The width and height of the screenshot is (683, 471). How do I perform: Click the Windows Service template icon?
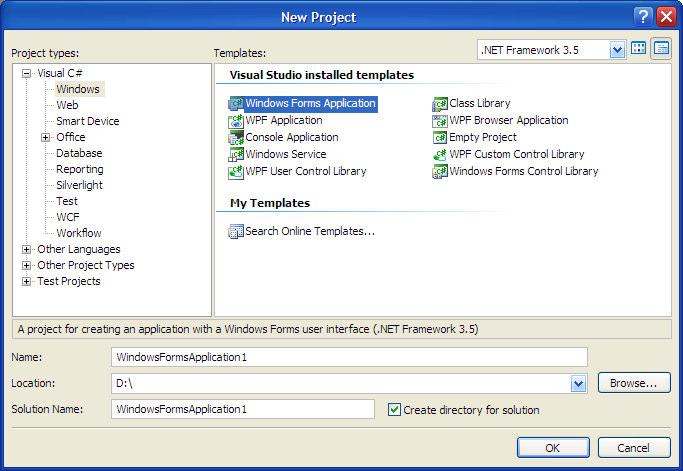[236, 155]
